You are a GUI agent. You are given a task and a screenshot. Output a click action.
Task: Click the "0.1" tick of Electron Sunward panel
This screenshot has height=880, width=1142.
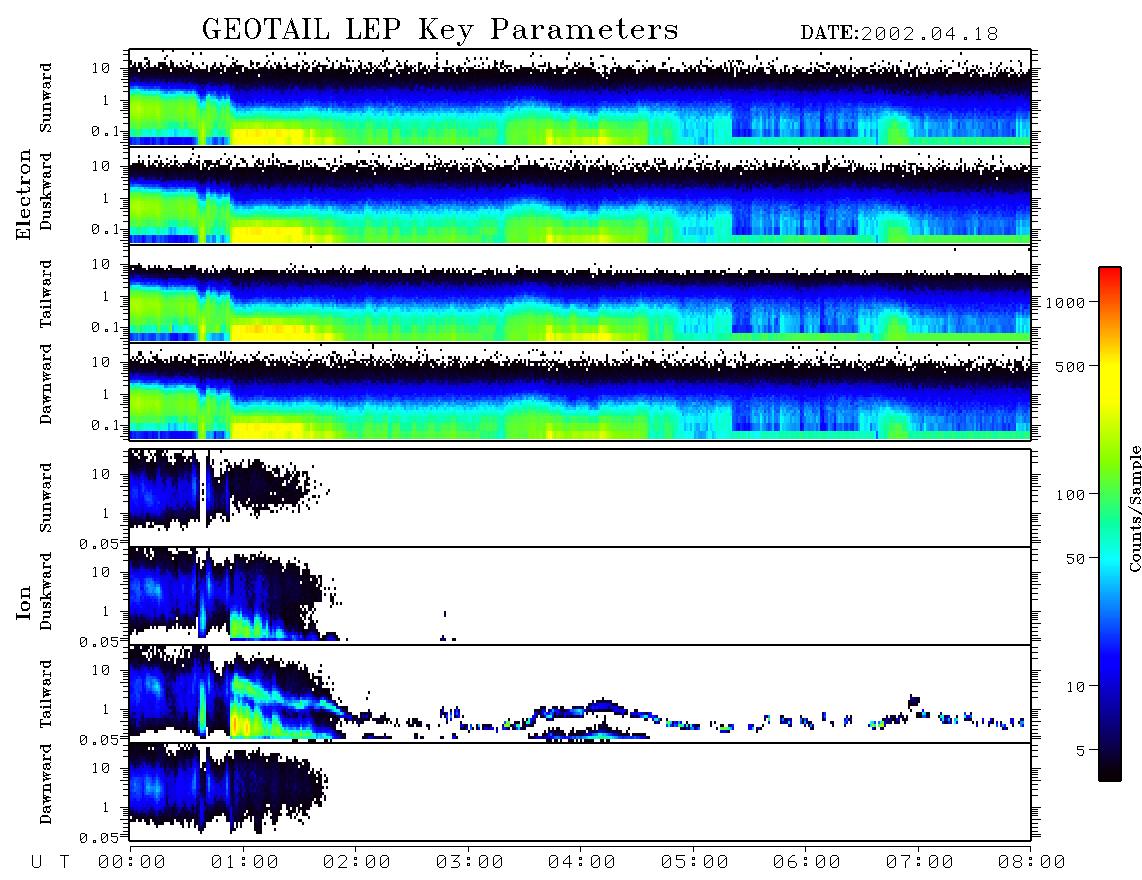[x=104, y=132]
